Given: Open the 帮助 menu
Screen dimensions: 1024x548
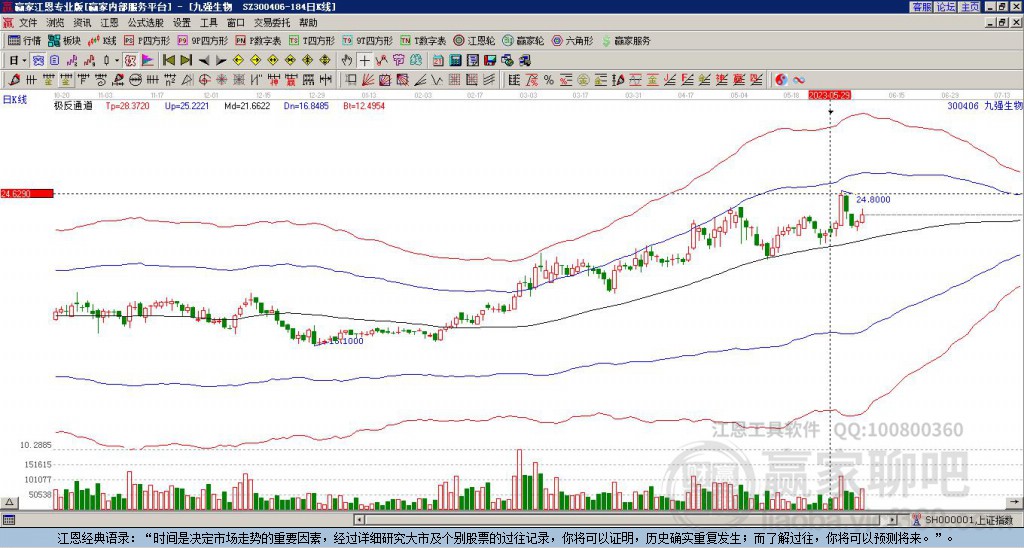Looking at the screenshot, I should 308,23.
